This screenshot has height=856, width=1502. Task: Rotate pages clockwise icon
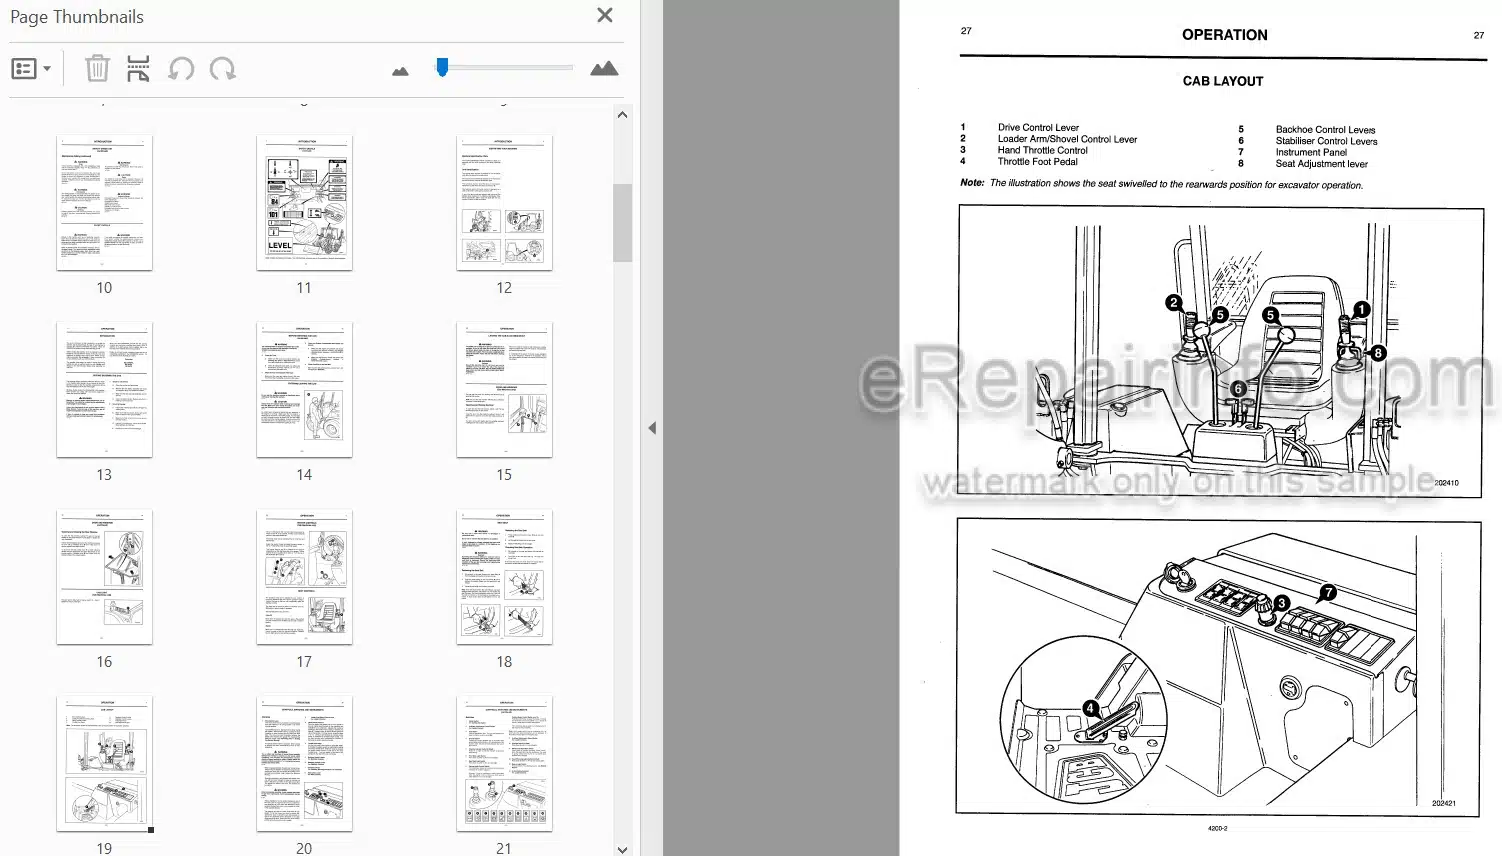coord(222,69)
